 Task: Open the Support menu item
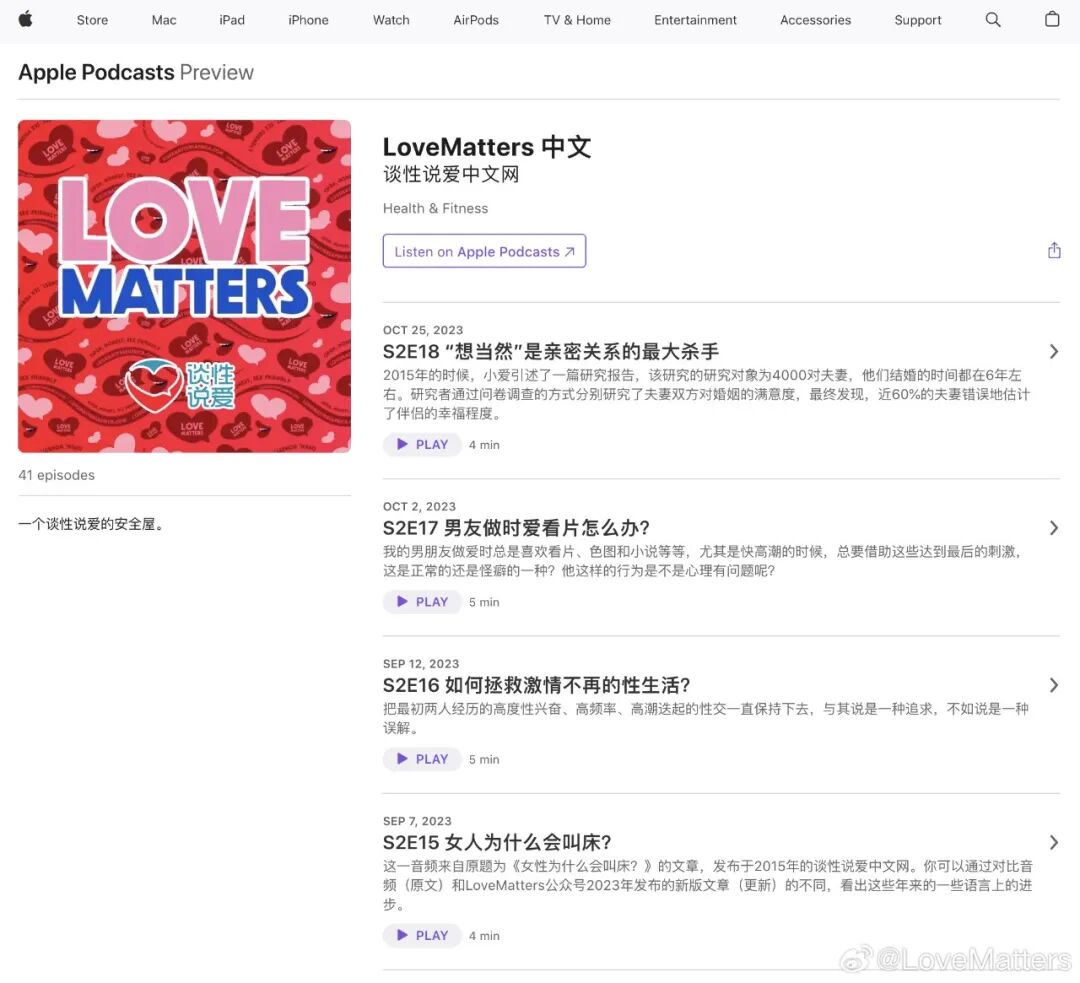pyautogui.click(x=918, y=20)
